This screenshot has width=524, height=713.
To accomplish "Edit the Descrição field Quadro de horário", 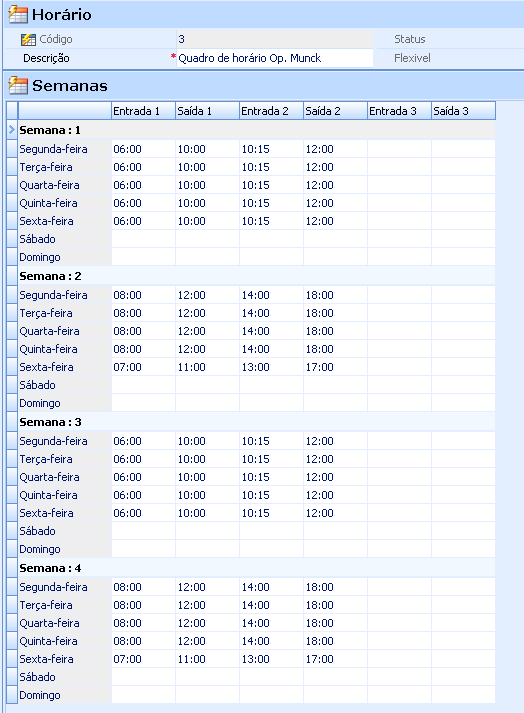I will pyautogui.click(x=275, y=58).
